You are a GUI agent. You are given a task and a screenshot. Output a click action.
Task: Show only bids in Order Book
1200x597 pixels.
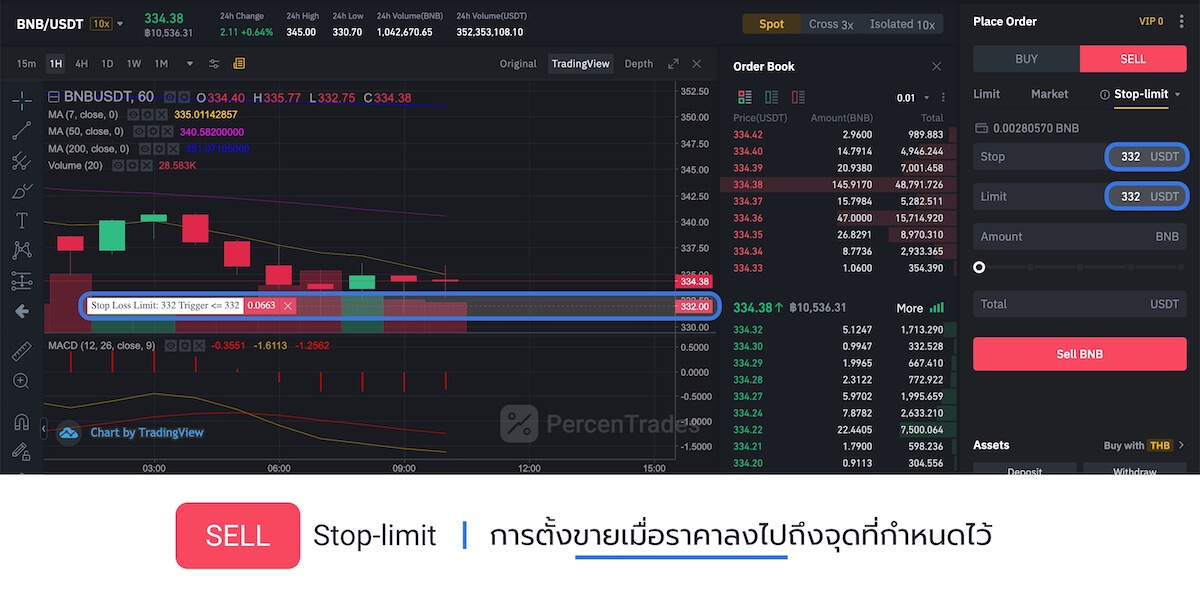coord(771,97)
